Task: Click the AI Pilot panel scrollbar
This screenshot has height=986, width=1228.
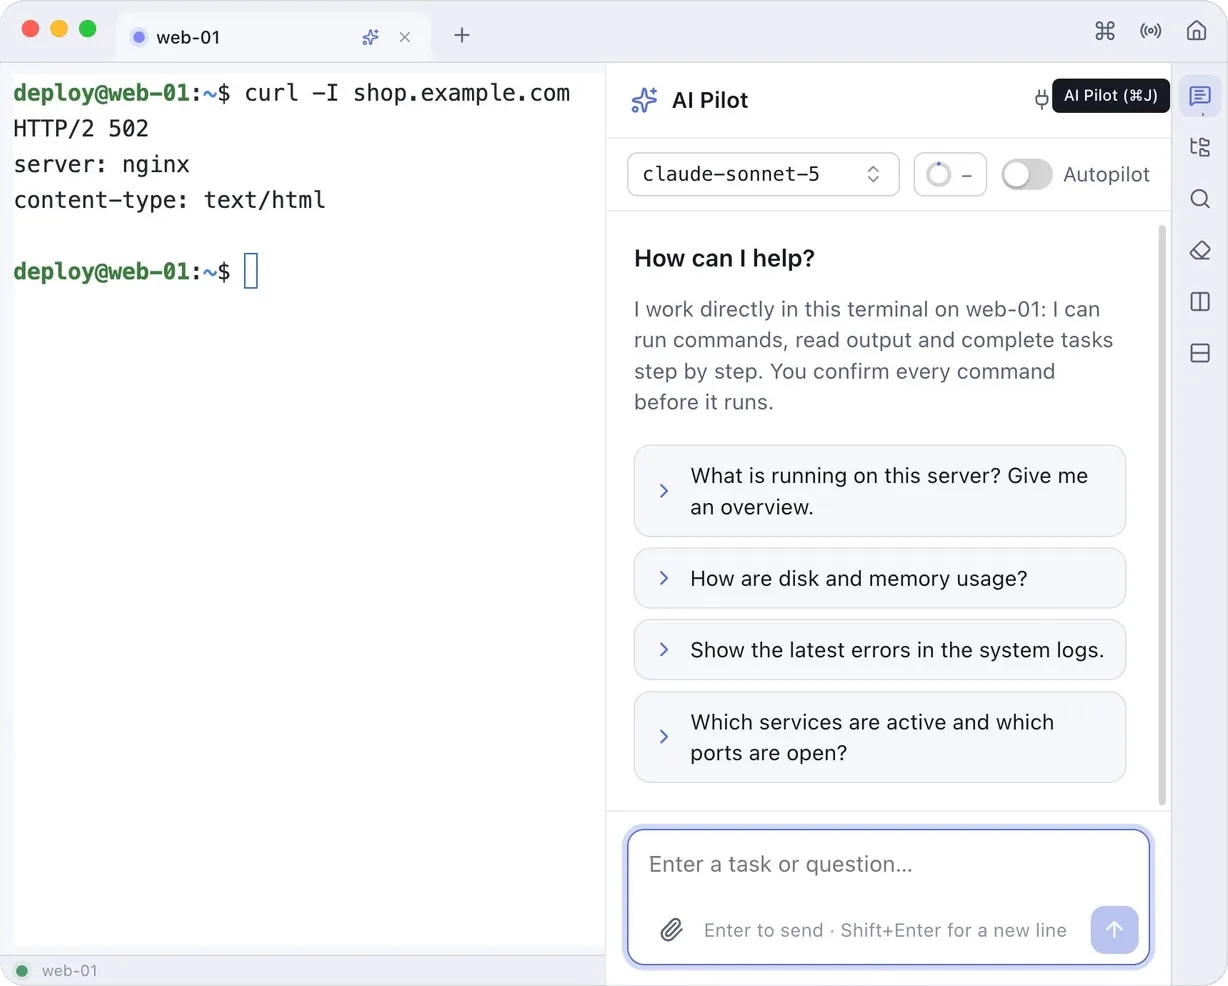Action: [x=1162, y=515]
